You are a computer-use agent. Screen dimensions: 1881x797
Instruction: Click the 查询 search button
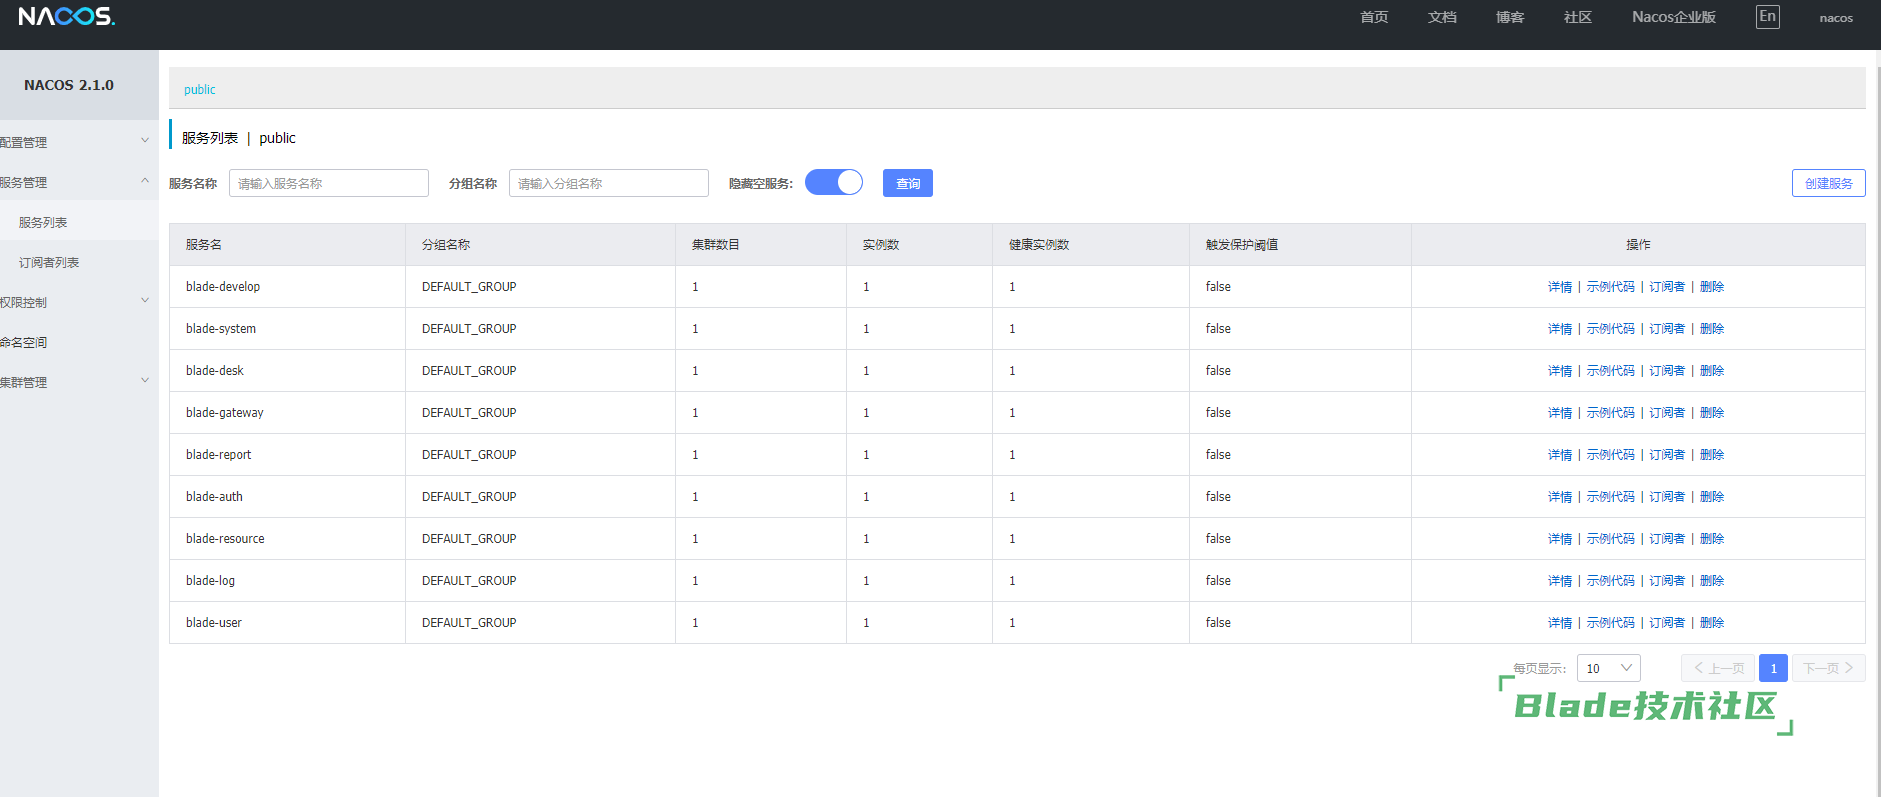(908, 183)
